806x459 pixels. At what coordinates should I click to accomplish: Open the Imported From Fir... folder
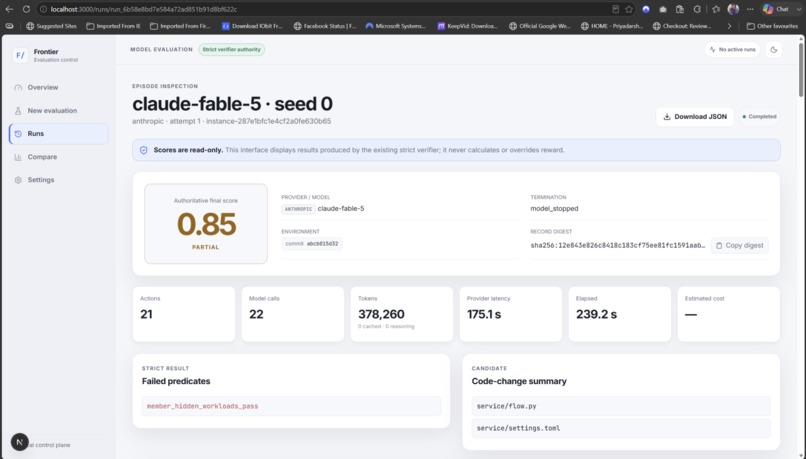pyautogui.click(x=179, y=26)
